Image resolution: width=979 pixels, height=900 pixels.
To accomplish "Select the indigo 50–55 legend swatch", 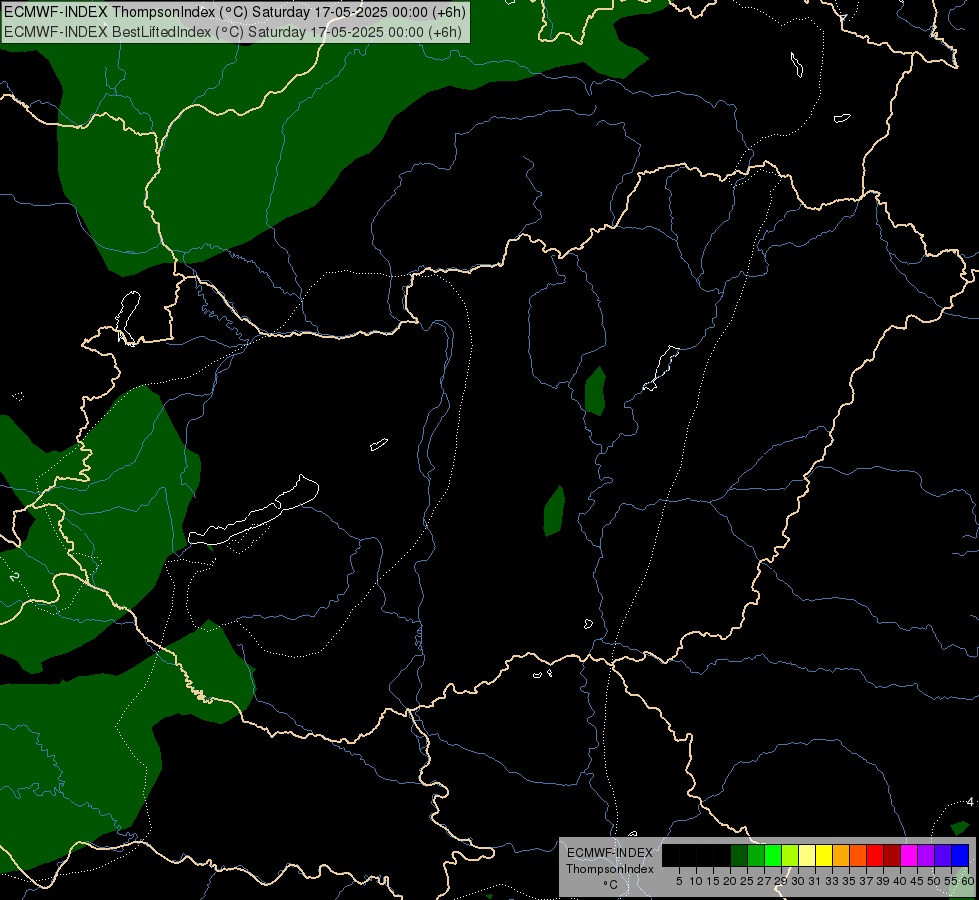I will coord(943,855).
